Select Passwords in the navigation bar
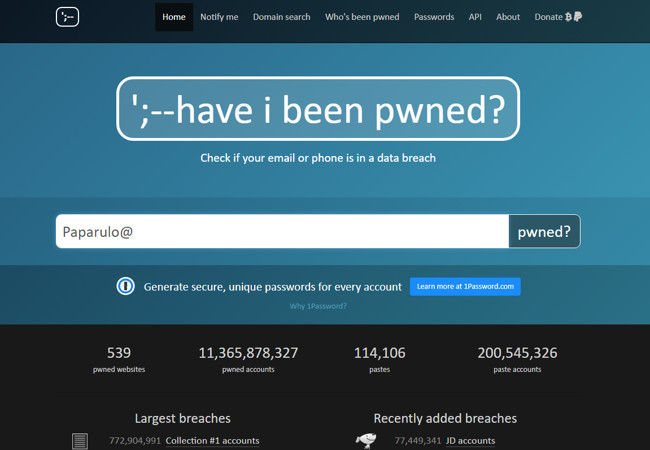Viewport: 650px width, 450px height. coord(434,17)
